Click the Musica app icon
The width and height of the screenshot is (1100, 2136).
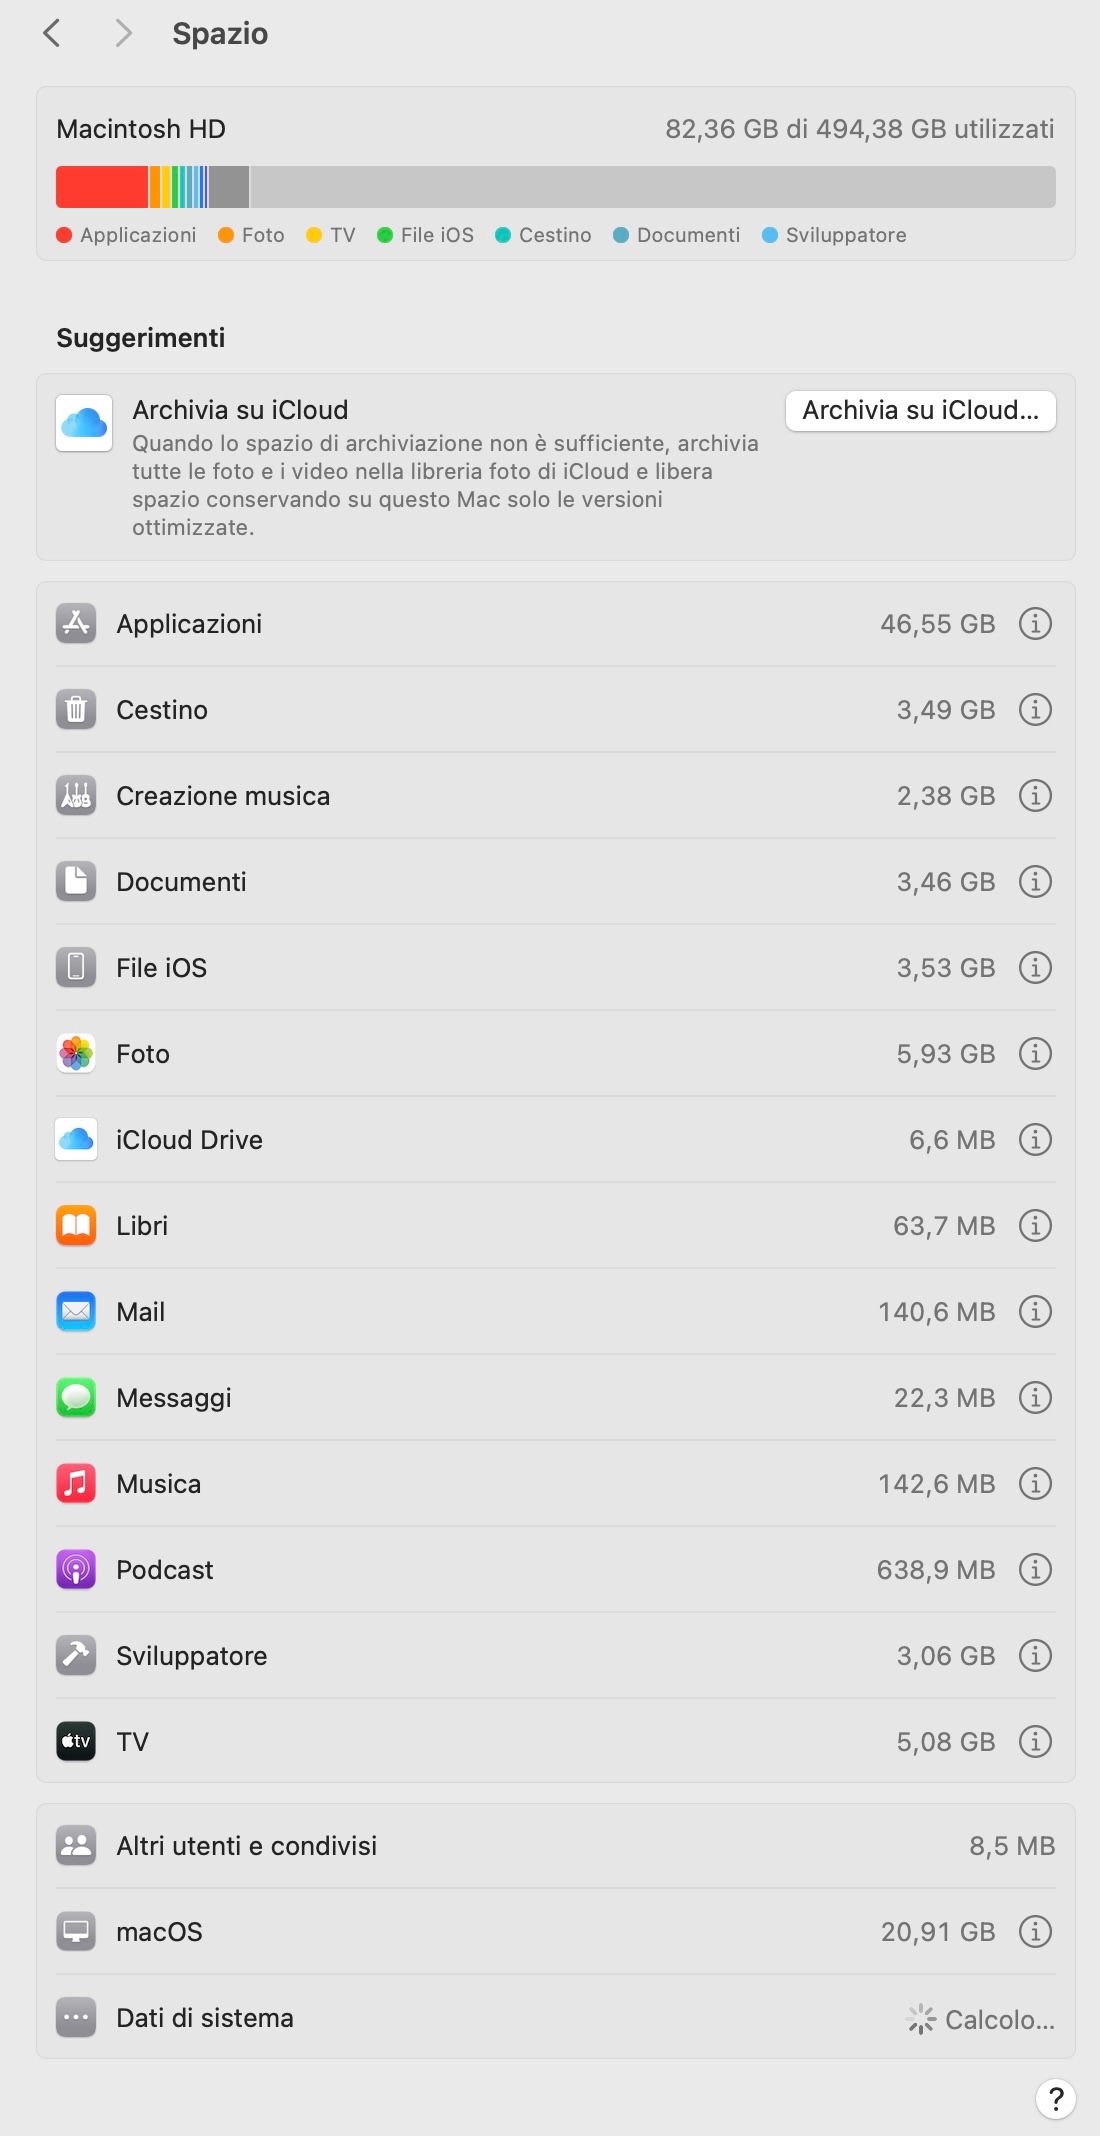76,1484
